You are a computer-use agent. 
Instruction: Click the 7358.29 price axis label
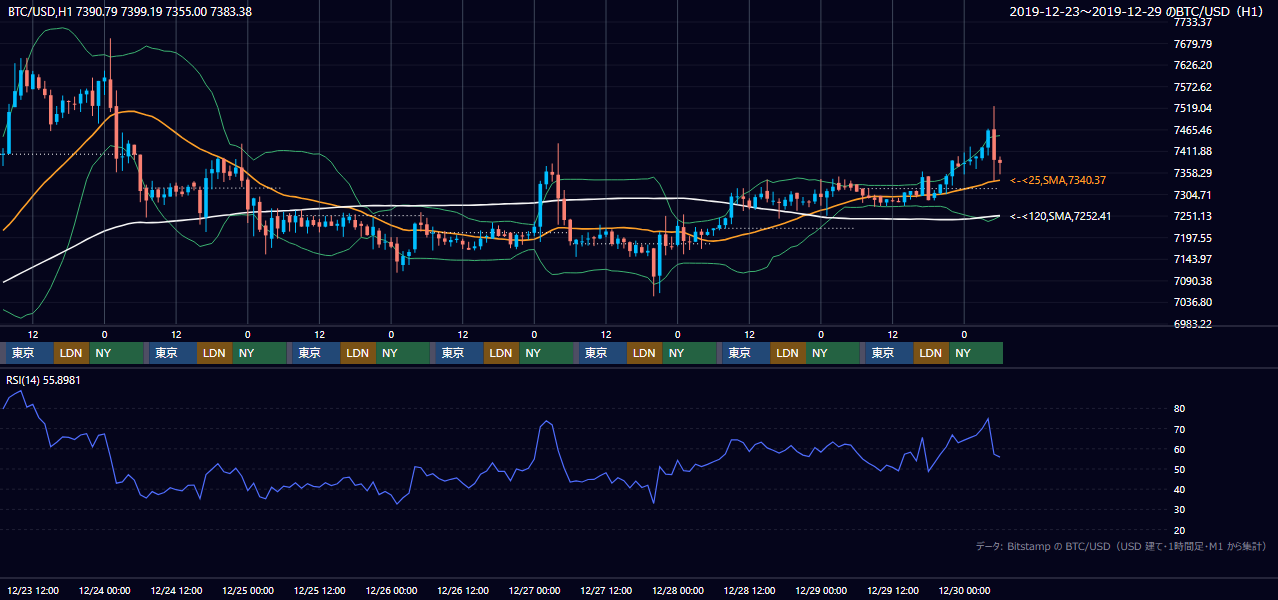(1192, 173)
